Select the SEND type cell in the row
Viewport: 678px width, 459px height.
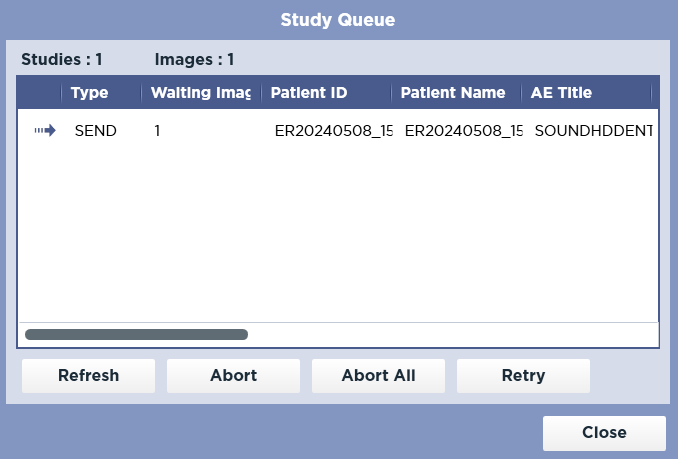pyautogui.click(x=96, y=131)
